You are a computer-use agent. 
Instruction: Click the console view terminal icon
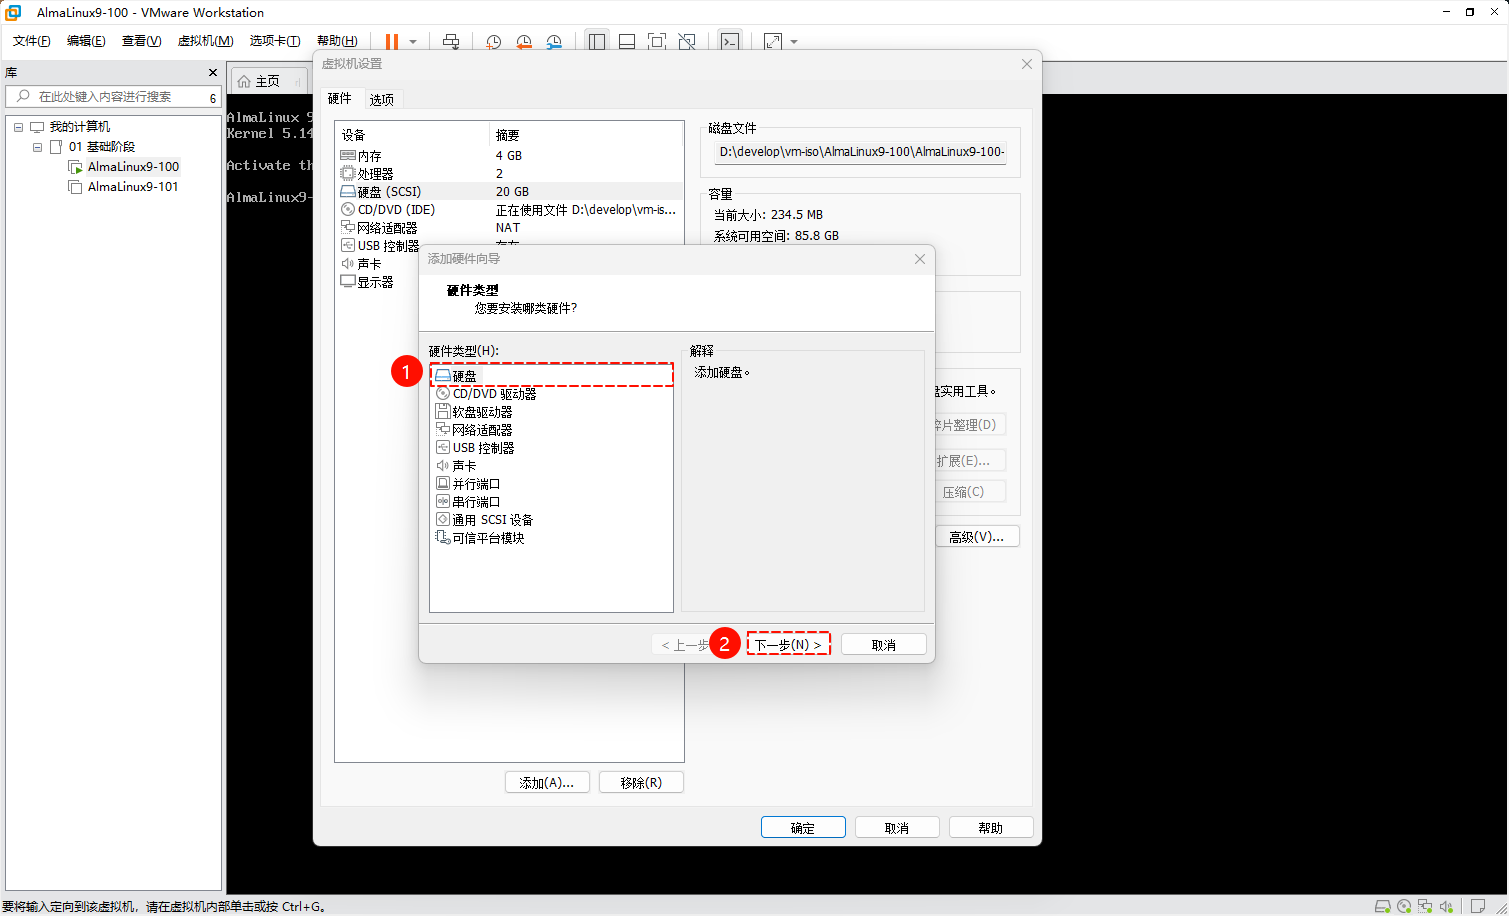(x=730, y=41)
